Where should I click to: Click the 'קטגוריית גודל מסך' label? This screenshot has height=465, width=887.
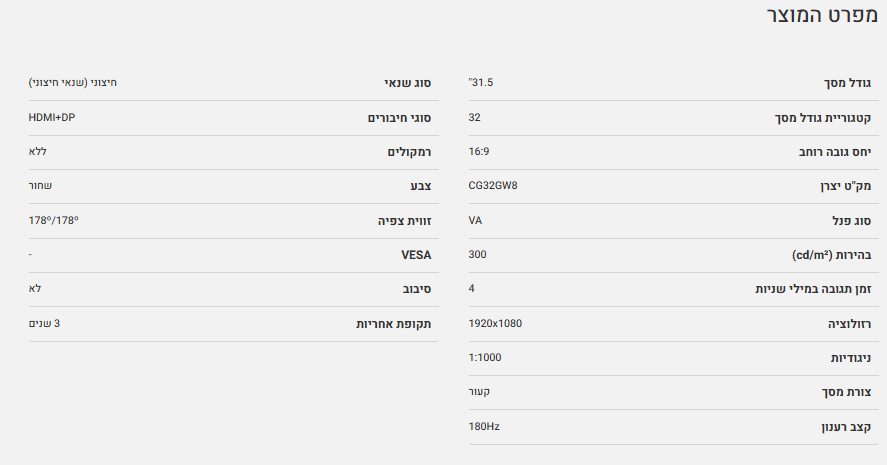813,117
